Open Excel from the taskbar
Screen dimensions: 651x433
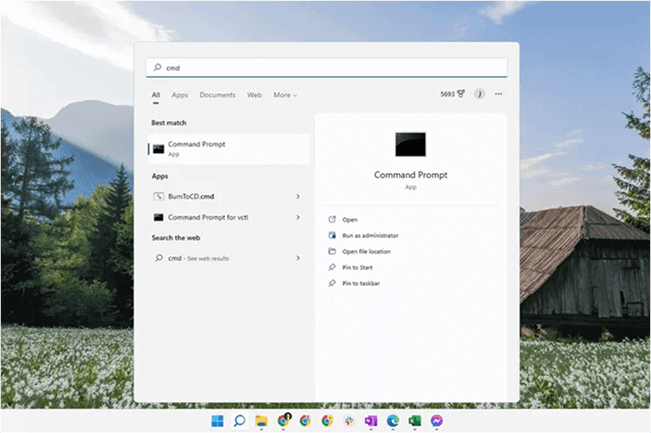pos(415,421)
